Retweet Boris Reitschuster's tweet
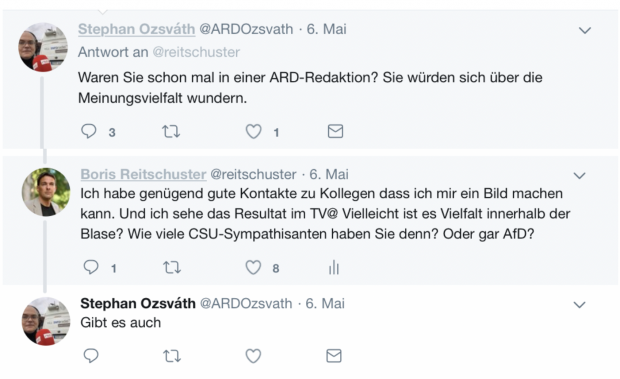The image size is (620, 379). (172, 268)
